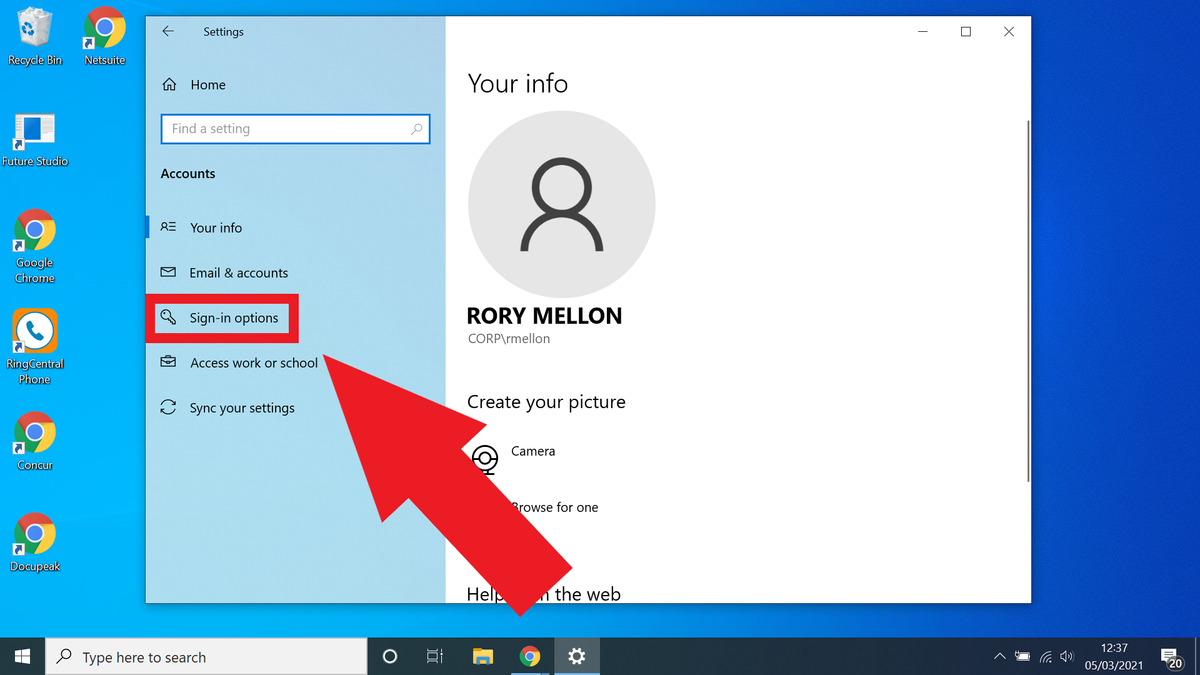Select Sync your settings
The image size is (1200, 675).
[x=242, y=407]
